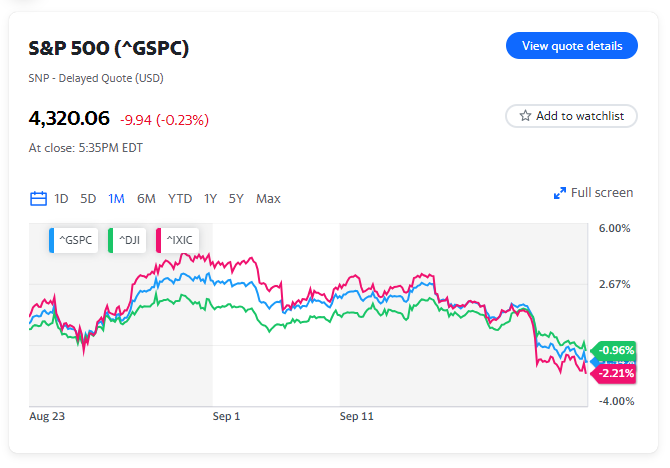Image resolution: width=670 pixels, height=468 pixels.
Task: Click the pink -2.21% value tag
Action: [614, 374]
